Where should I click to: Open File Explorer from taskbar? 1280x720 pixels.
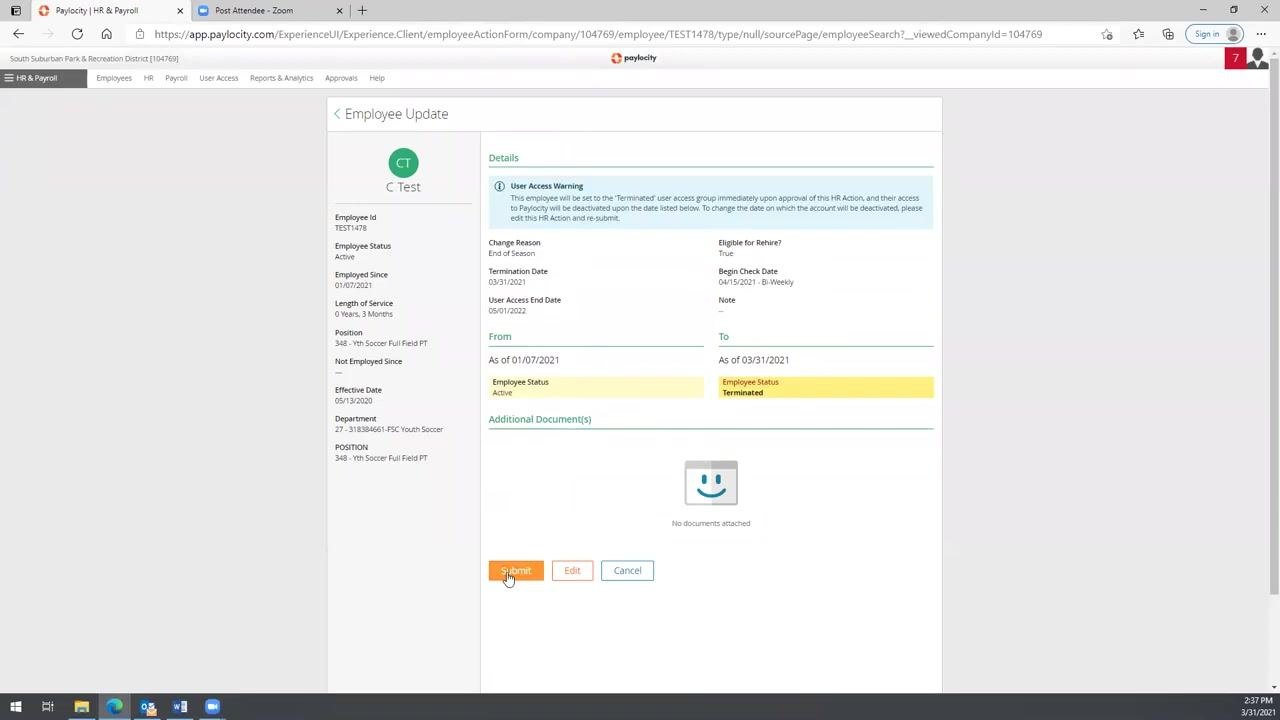pos(82,707)
